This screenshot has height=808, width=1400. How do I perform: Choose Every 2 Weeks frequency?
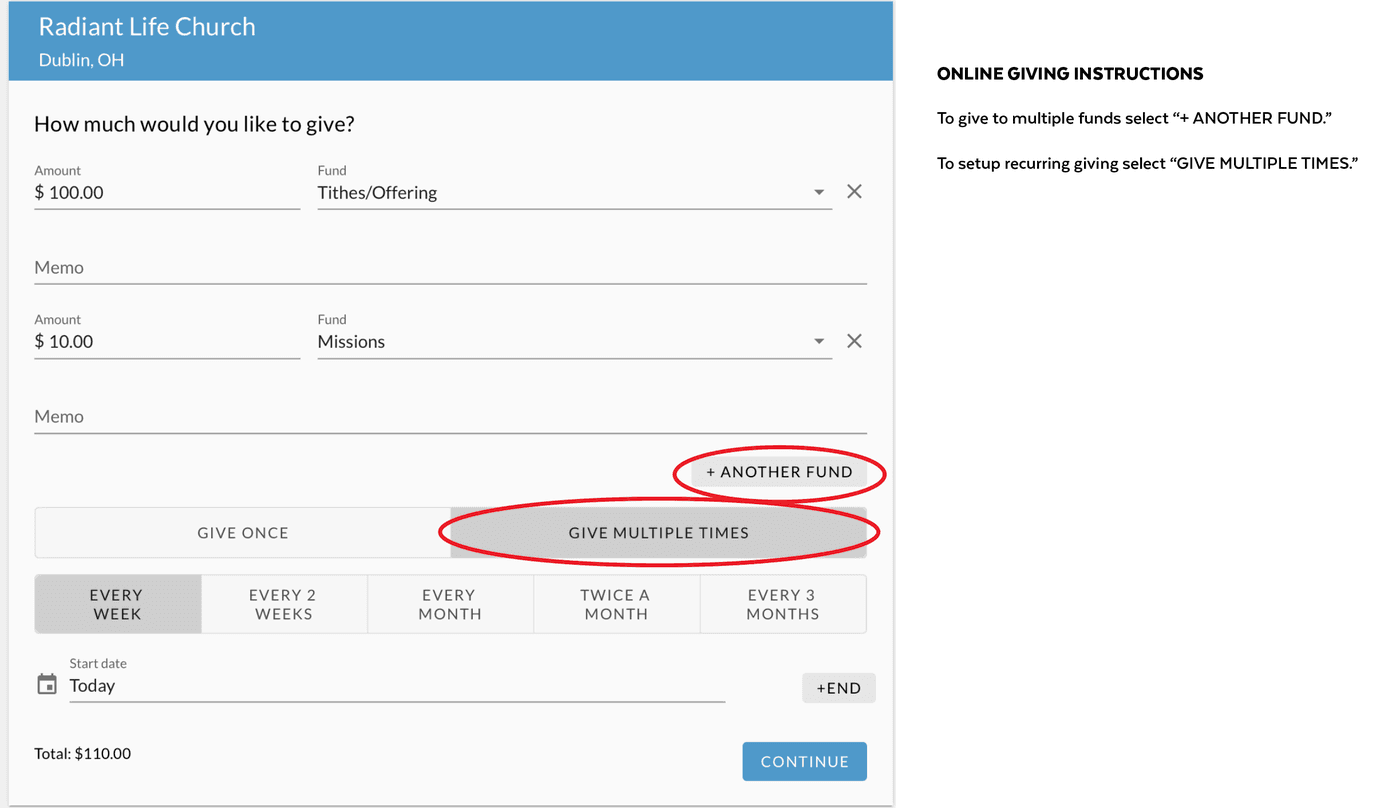284,604
